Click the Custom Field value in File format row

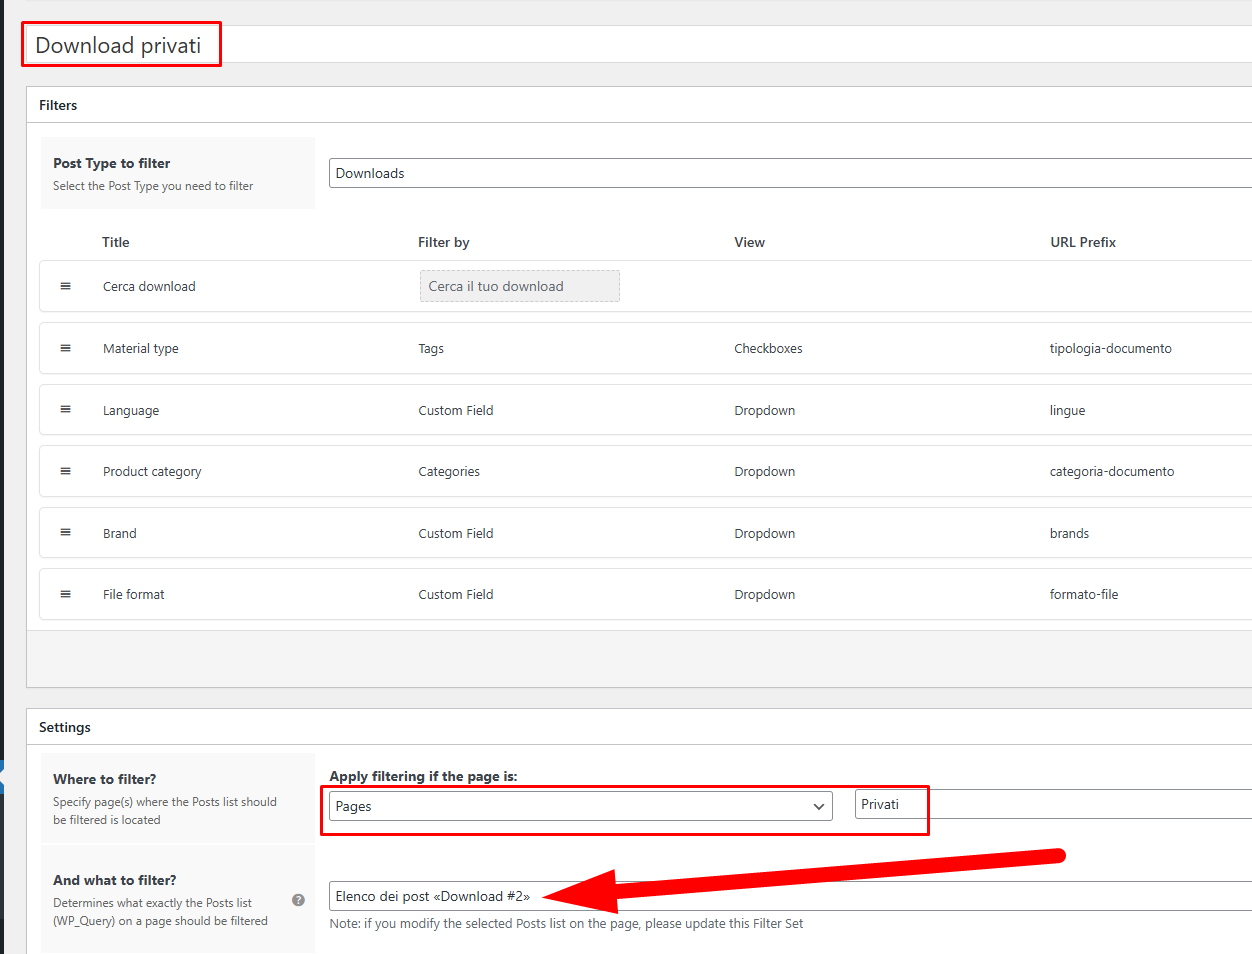coord(456,594)
